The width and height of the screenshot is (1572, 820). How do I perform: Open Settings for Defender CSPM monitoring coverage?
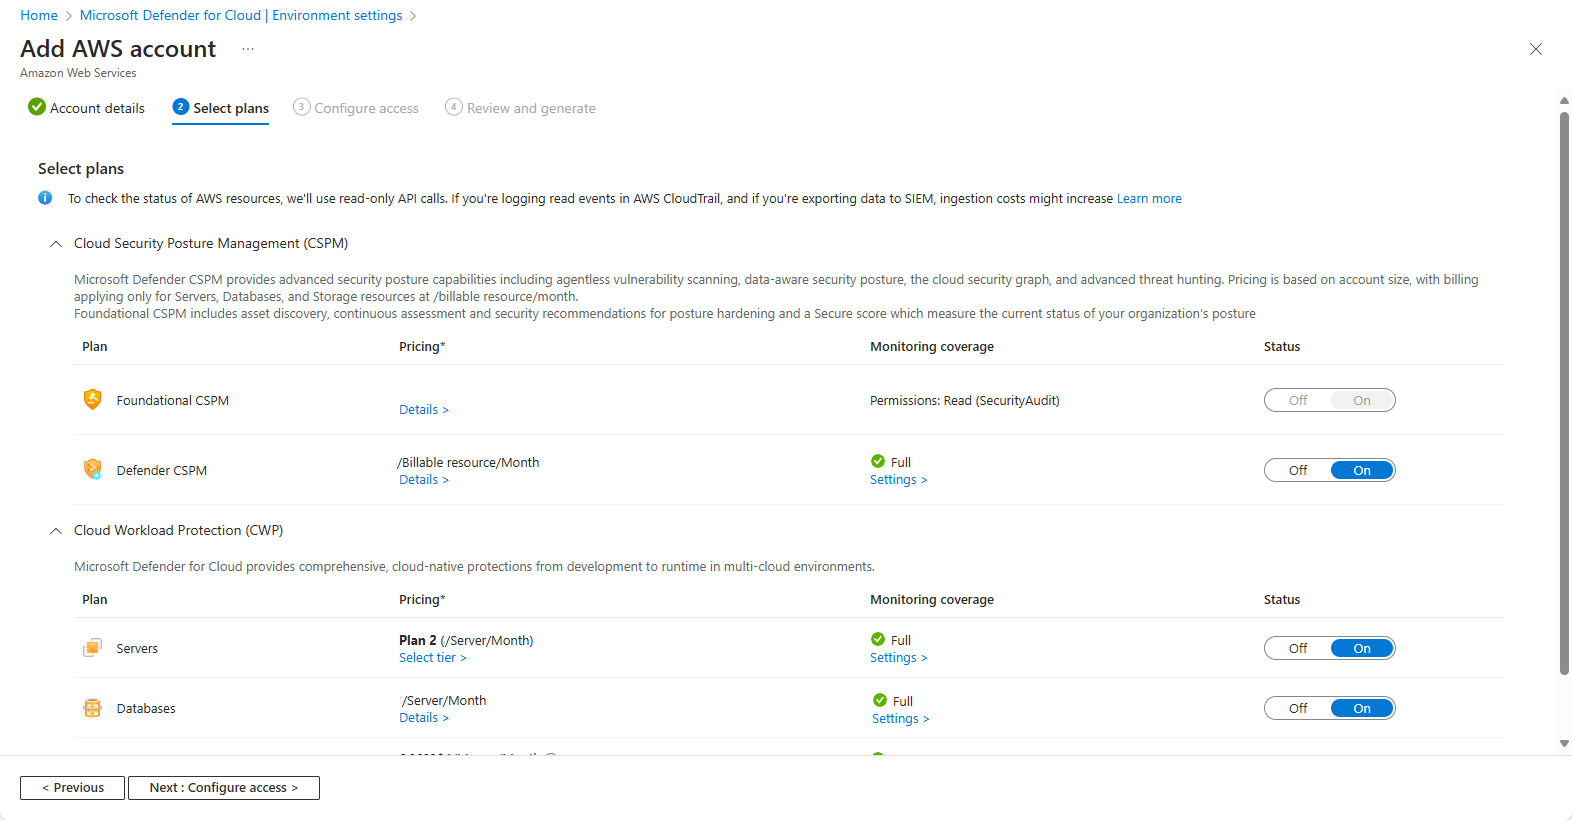898,480
